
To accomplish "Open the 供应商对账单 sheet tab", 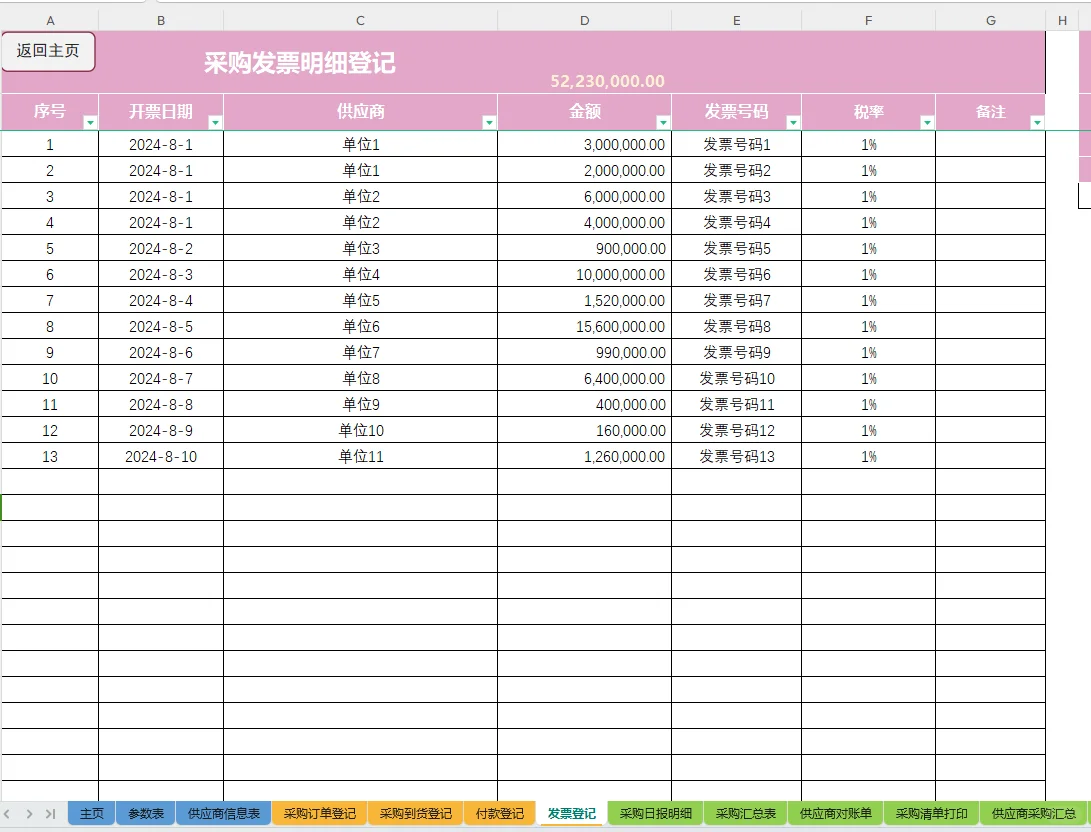I will pyautogui.click(x=835, y=813).
